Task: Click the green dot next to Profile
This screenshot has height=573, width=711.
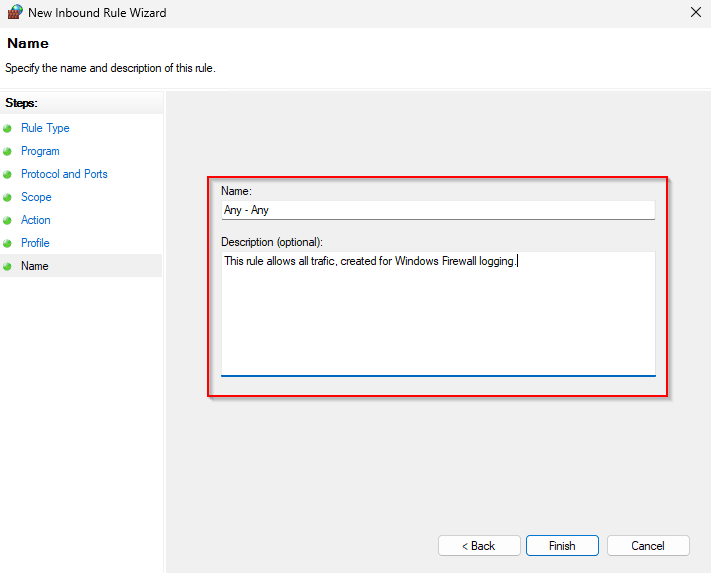Action: (8, 244)
